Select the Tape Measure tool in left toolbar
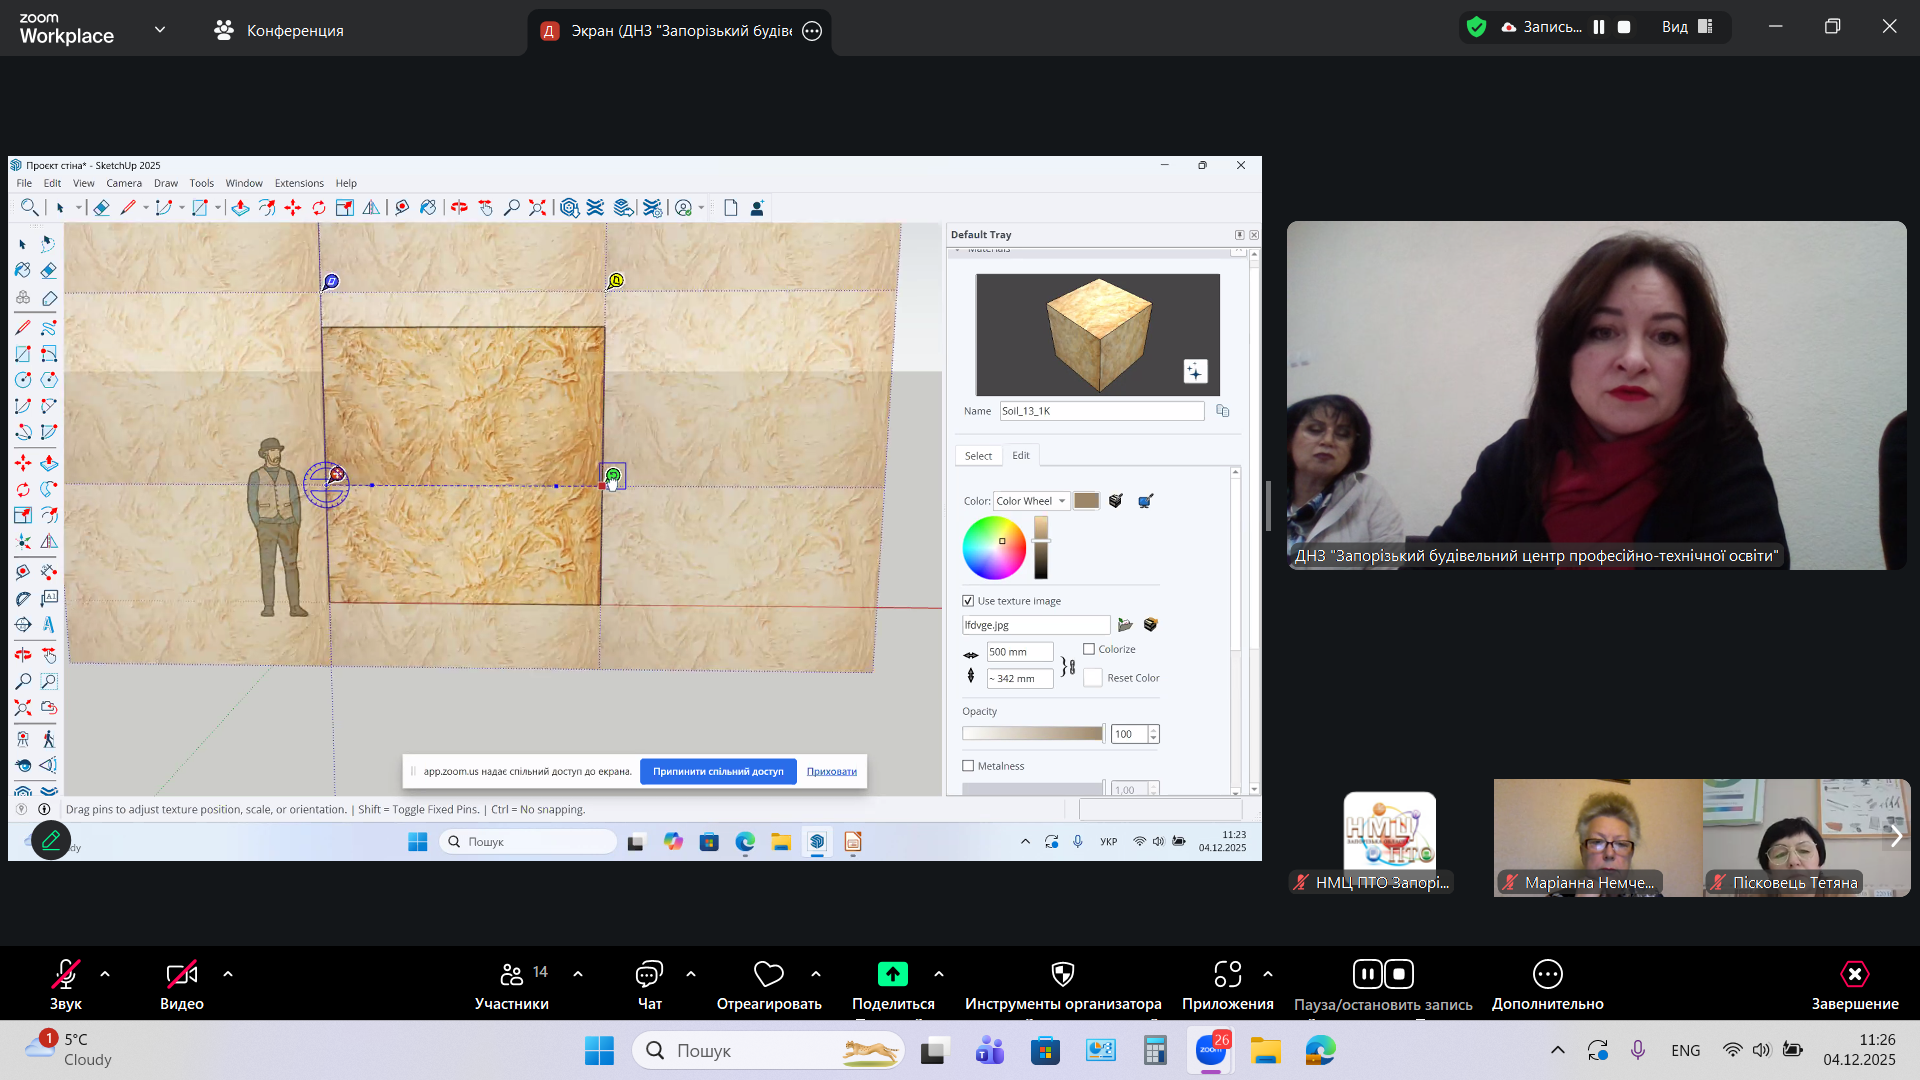 [x=23, y=572]
